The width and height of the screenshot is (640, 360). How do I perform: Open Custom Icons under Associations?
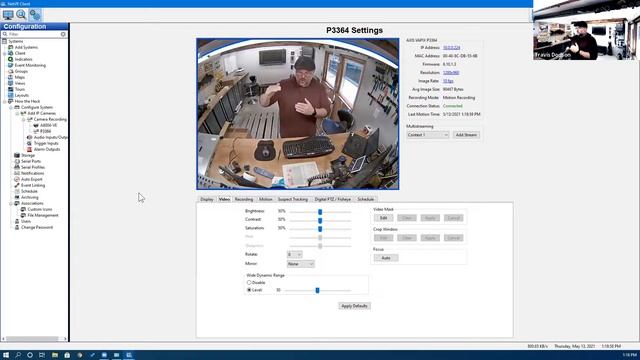point(40,209)
